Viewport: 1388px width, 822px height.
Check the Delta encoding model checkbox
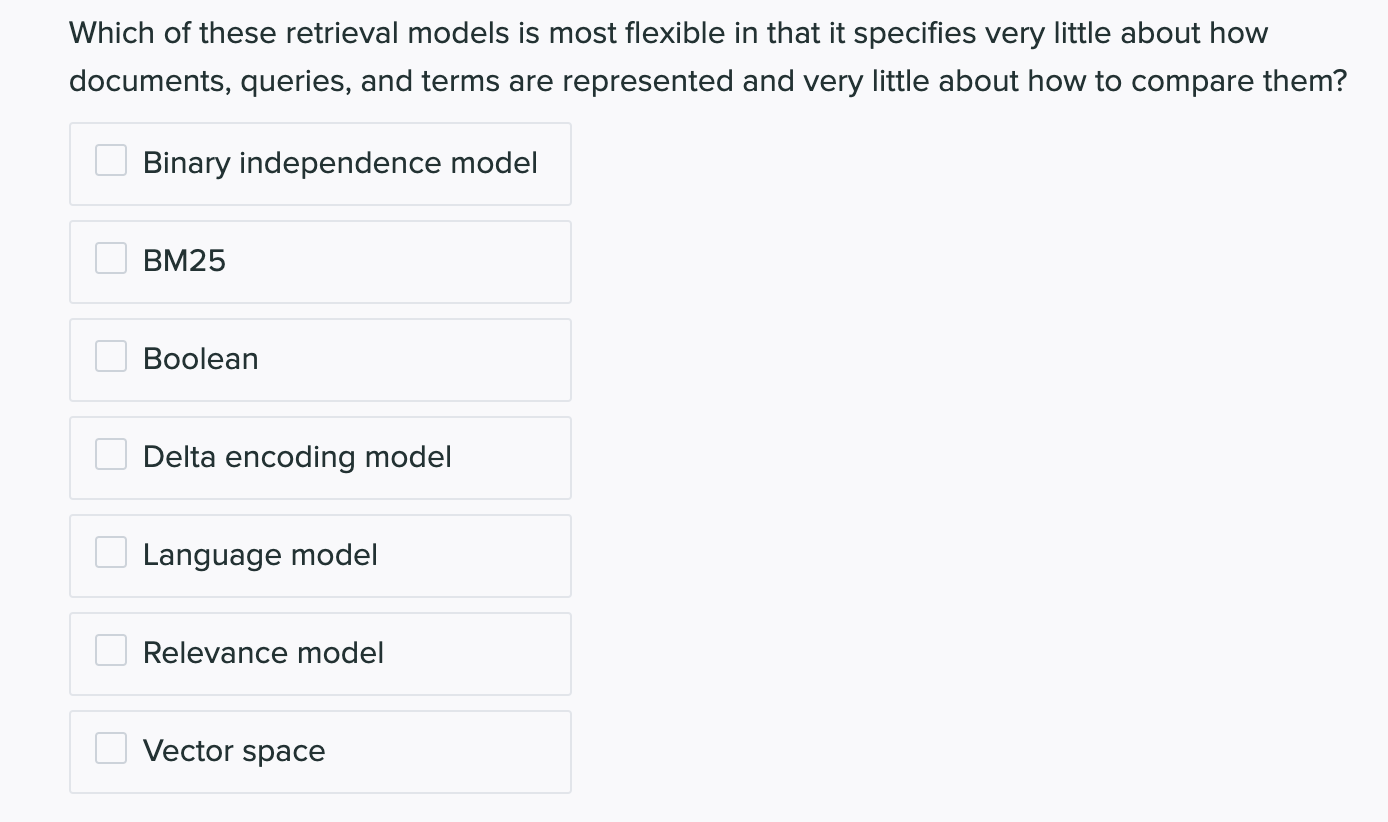click(110, 453)
